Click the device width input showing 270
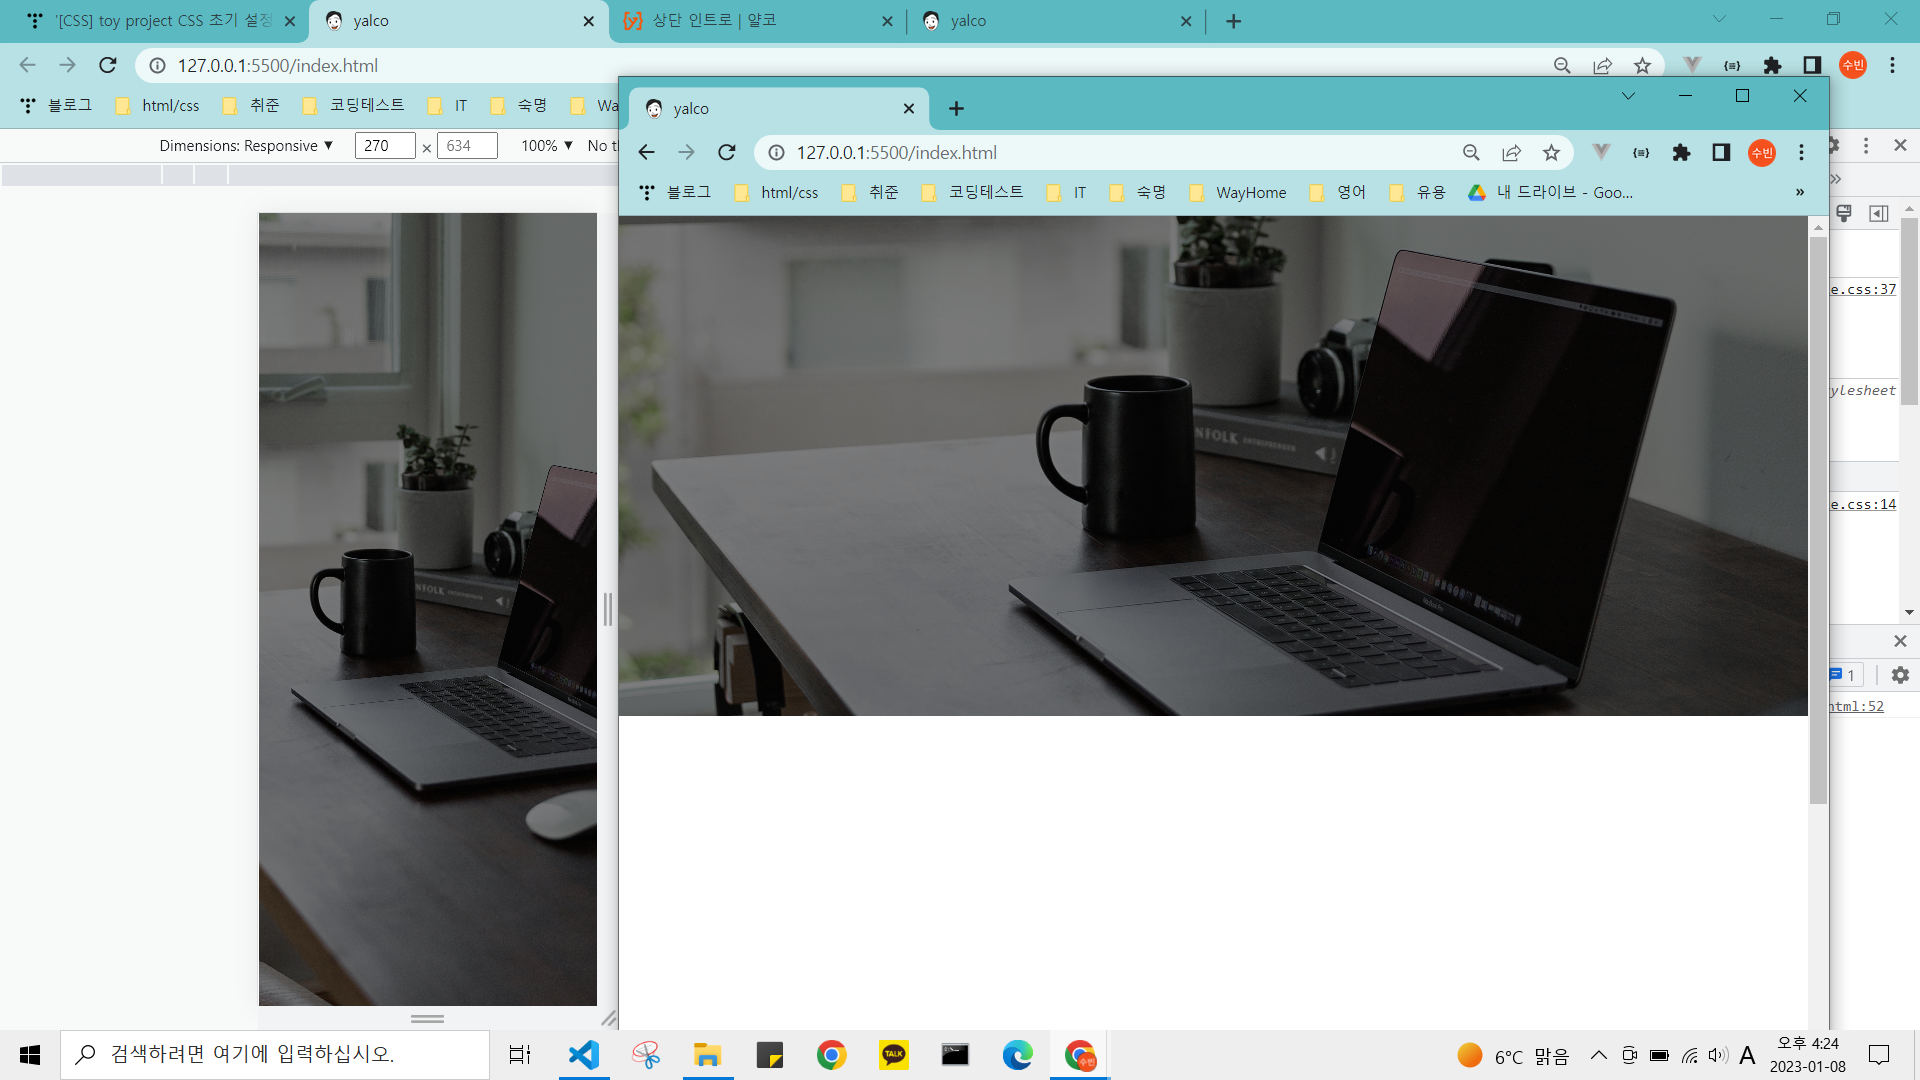 point(384,146)
